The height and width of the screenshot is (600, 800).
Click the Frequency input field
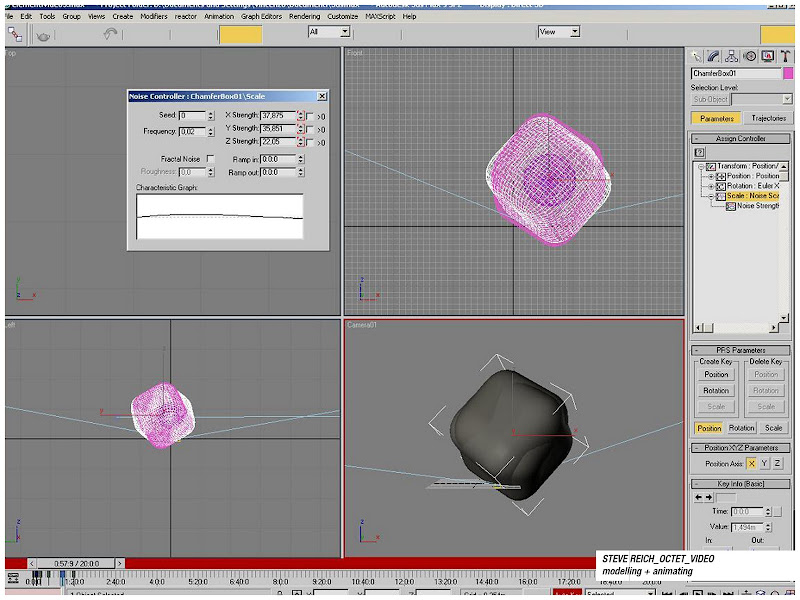[x=191, y=132]
